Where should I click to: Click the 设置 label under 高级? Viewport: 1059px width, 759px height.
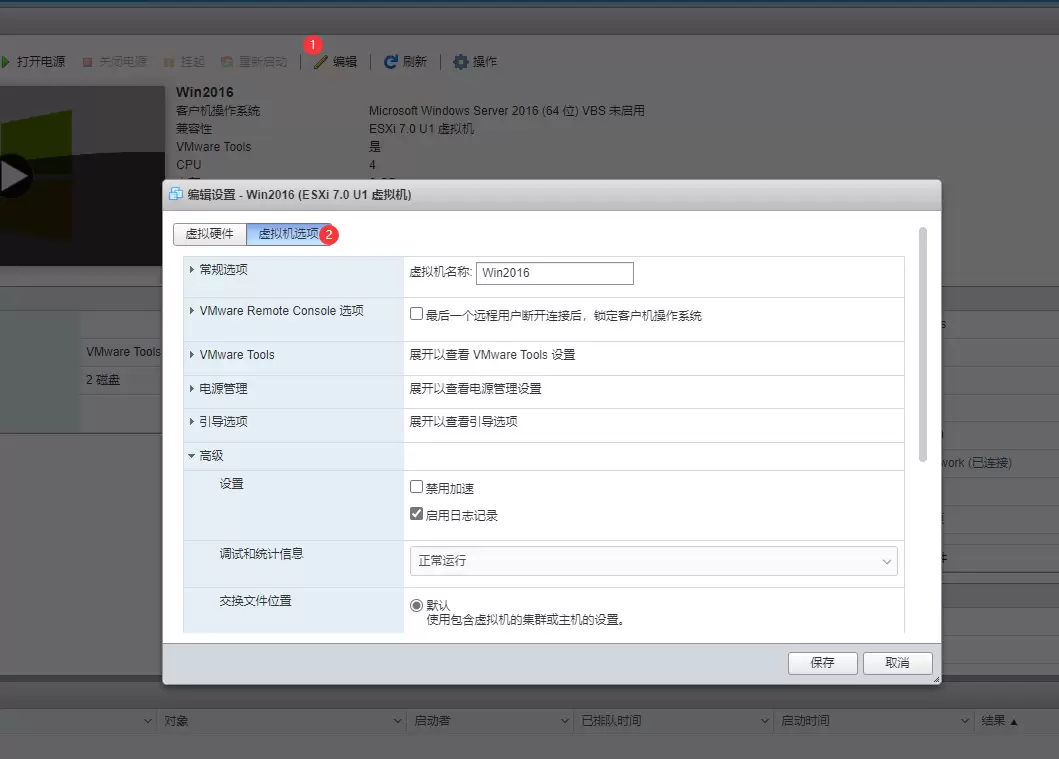(x=232, y=484)
